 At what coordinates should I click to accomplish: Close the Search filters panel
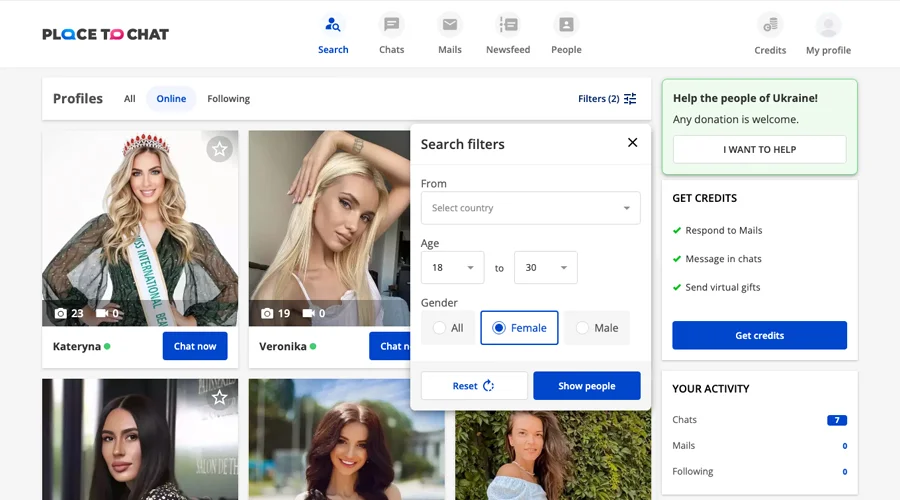633,142
